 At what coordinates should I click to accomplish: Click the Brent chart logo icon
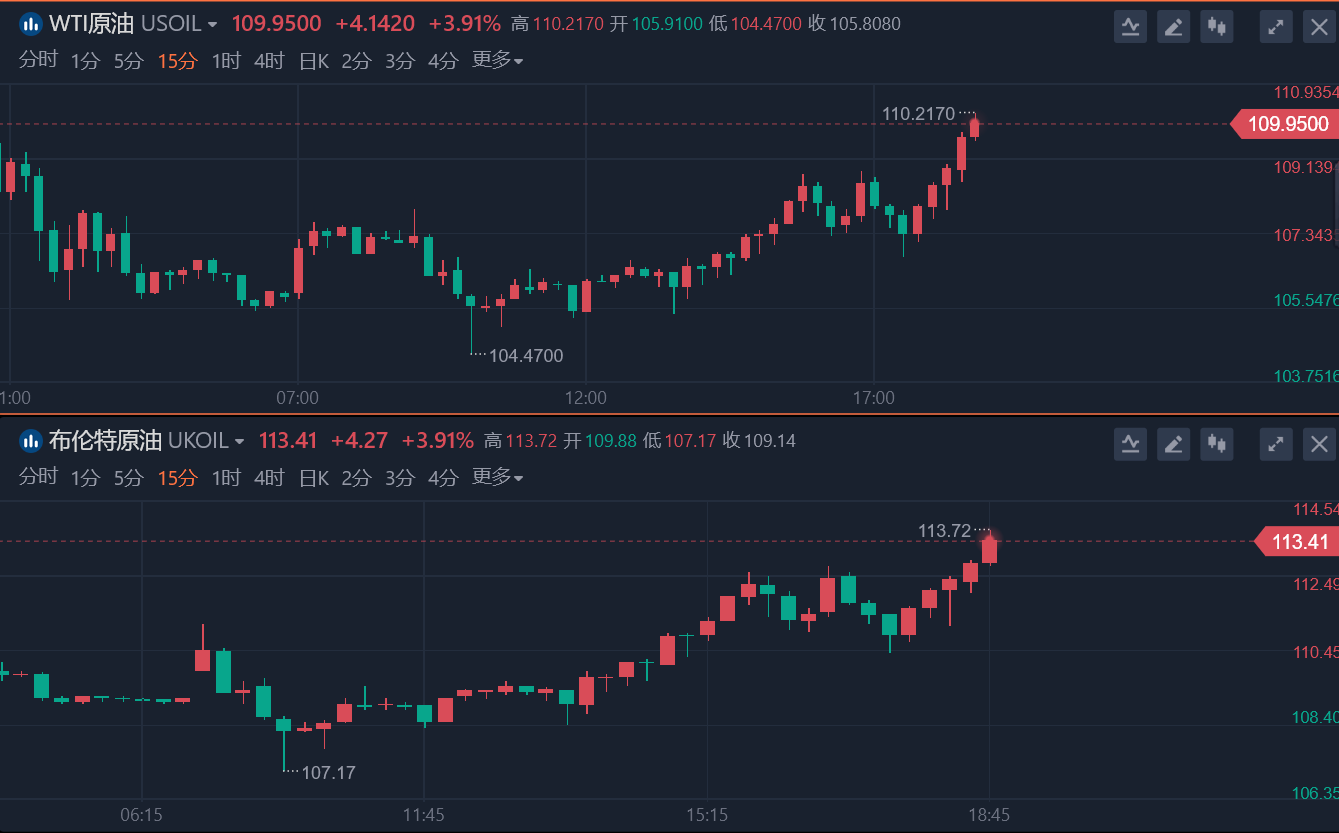tap(31, 441)
